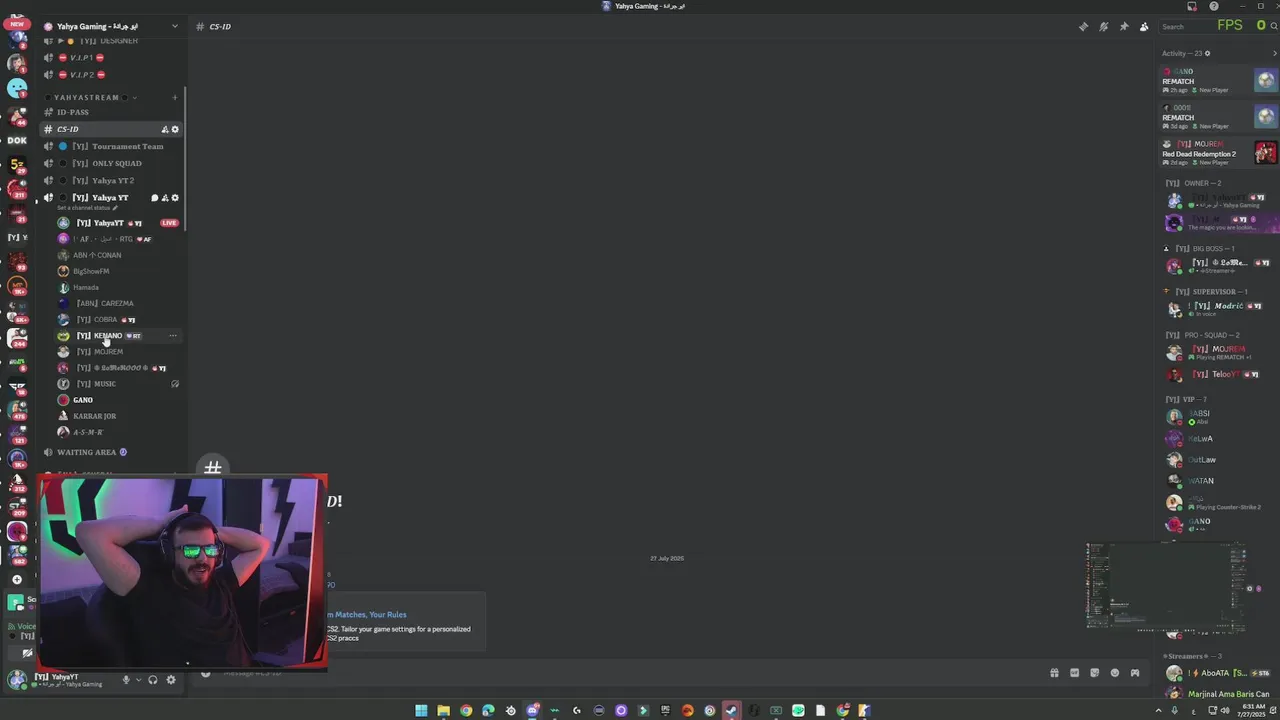
Task: Open Windows Start button
Action: pyautogui.click(x=421, y=711)
